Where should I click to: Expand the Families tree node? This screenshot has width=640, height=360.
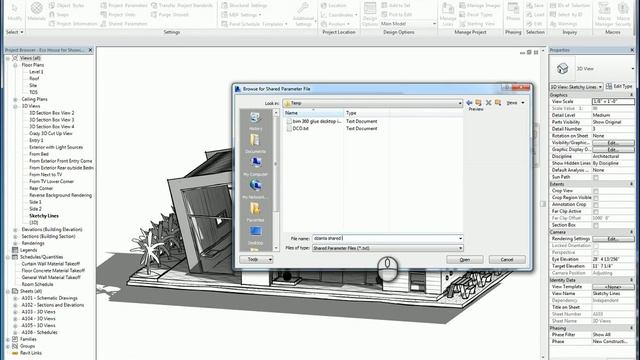[8, 339]
